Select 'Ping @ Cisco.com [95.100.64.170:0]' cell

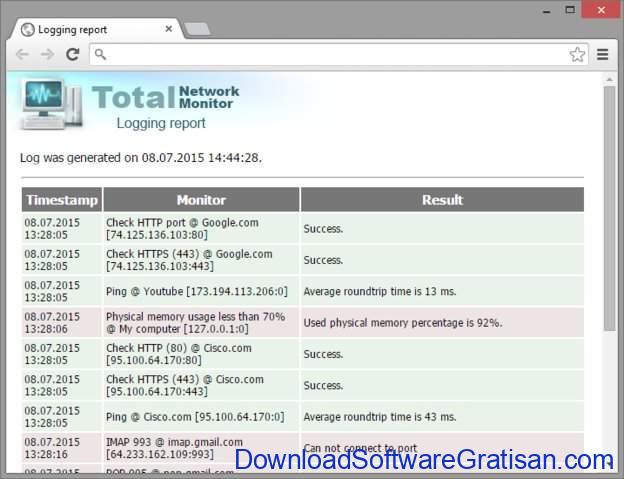click(x=201, y=417)
